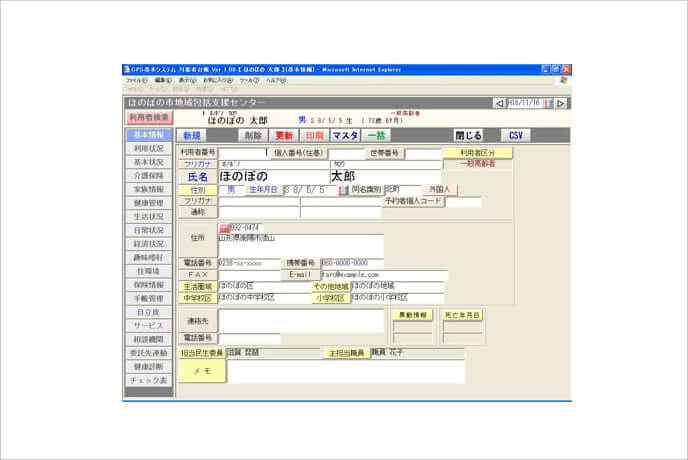This screenshot has width=688, height=460.
Task: Click the 利用者検索 button
Action: (149, 117)
